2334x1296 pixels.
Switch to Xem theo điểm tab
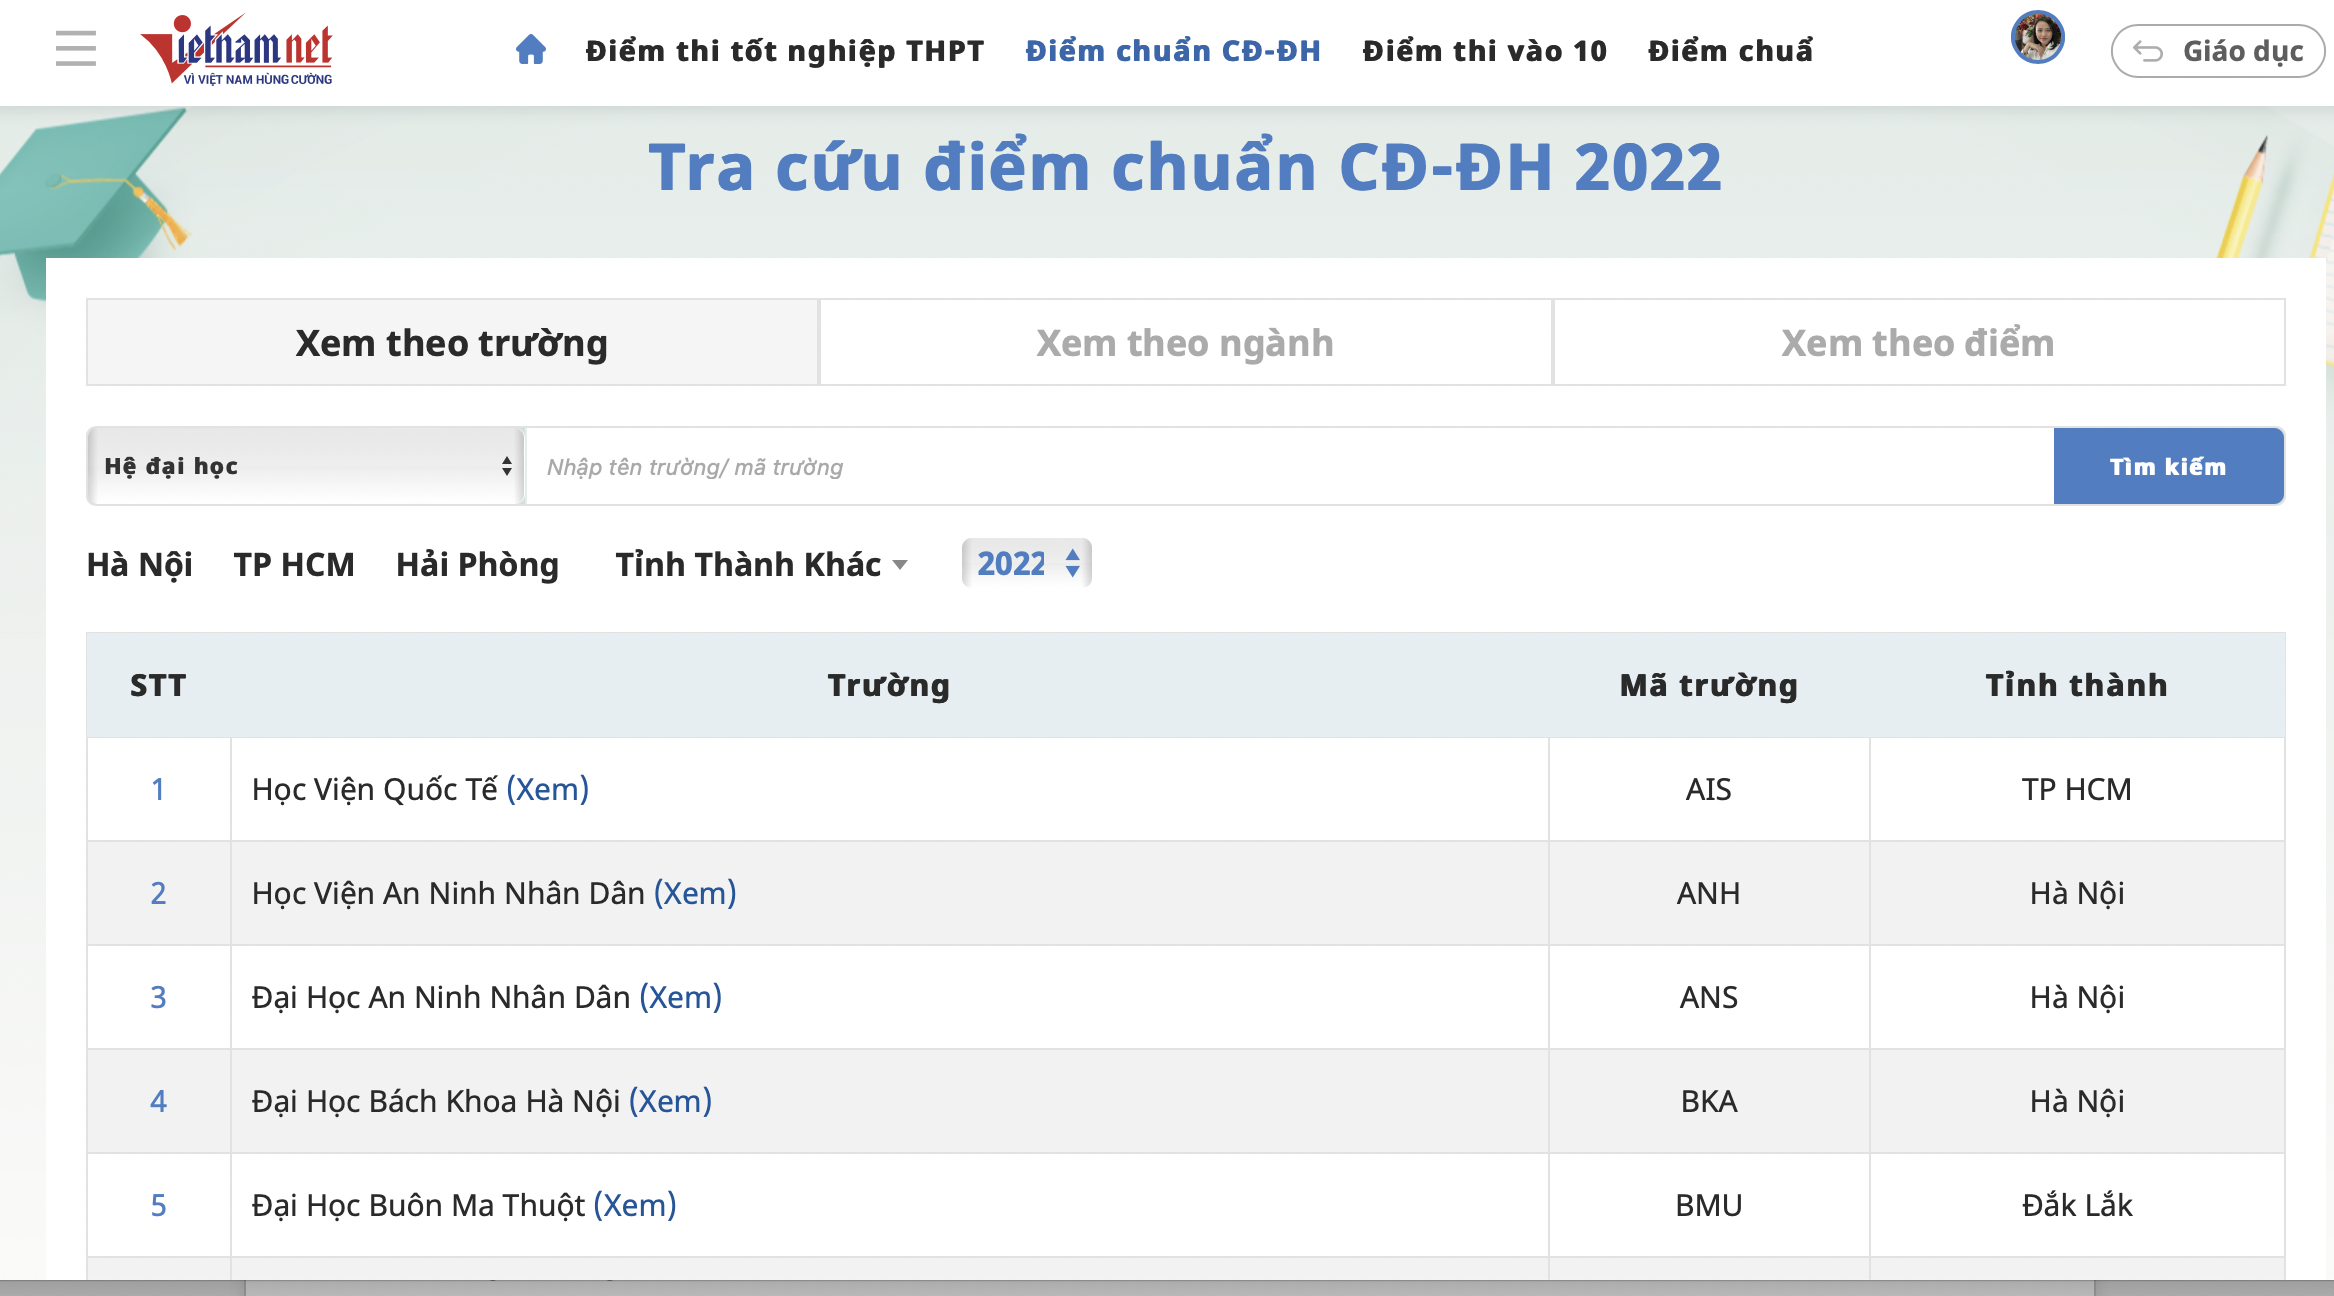pyautogui.click(x=1918, y=343)
